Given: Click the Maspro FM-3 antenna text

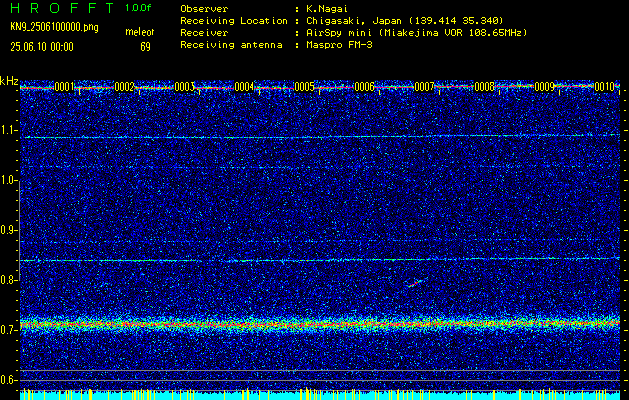Looking at the screenshot, I should 340,45.
